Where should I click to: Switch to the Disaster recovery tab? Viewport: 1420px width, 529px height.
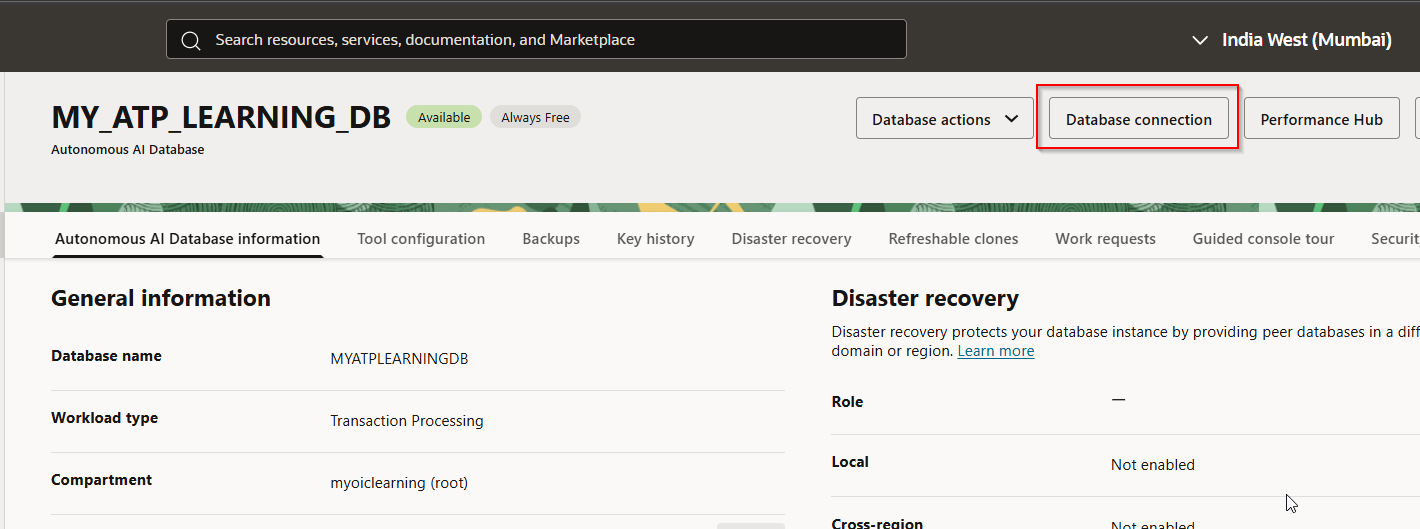click(791, 239)
